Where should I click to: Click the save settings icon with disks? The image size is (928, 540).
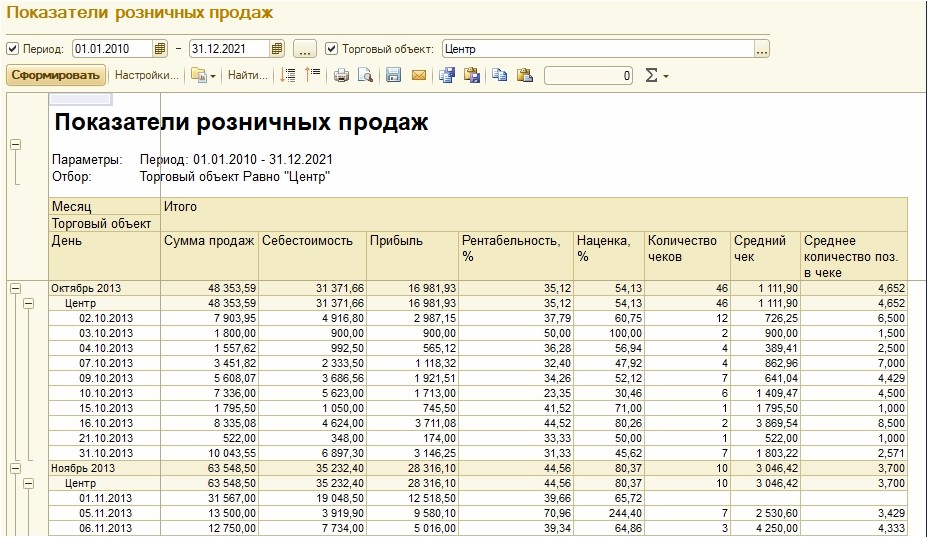pyautogui.click(x=447, y=75)
